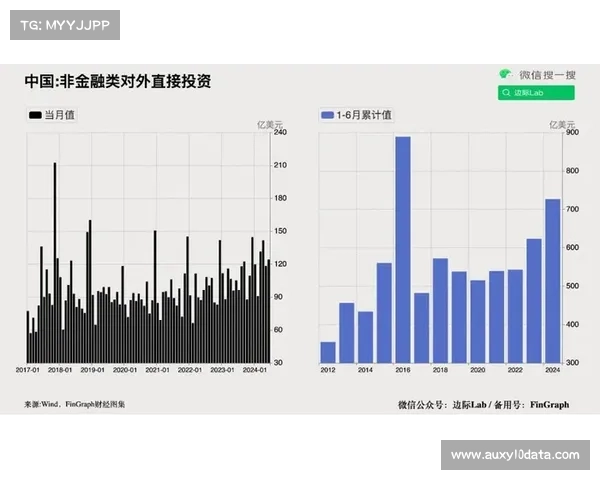Click the 微信公众号: 边际Lab footer text
This screenshot has height=480, width=600.
(442, 405)
